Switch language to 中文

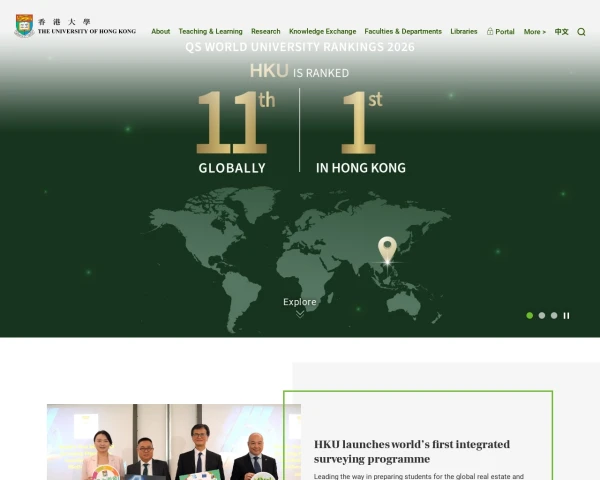[x=562, y=32]
